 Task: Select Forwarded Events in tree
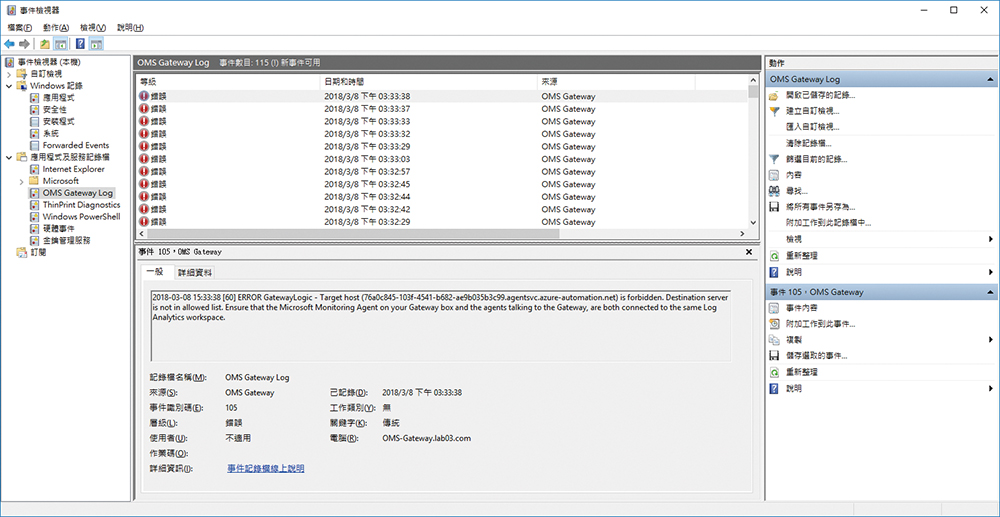pos(76,145)
